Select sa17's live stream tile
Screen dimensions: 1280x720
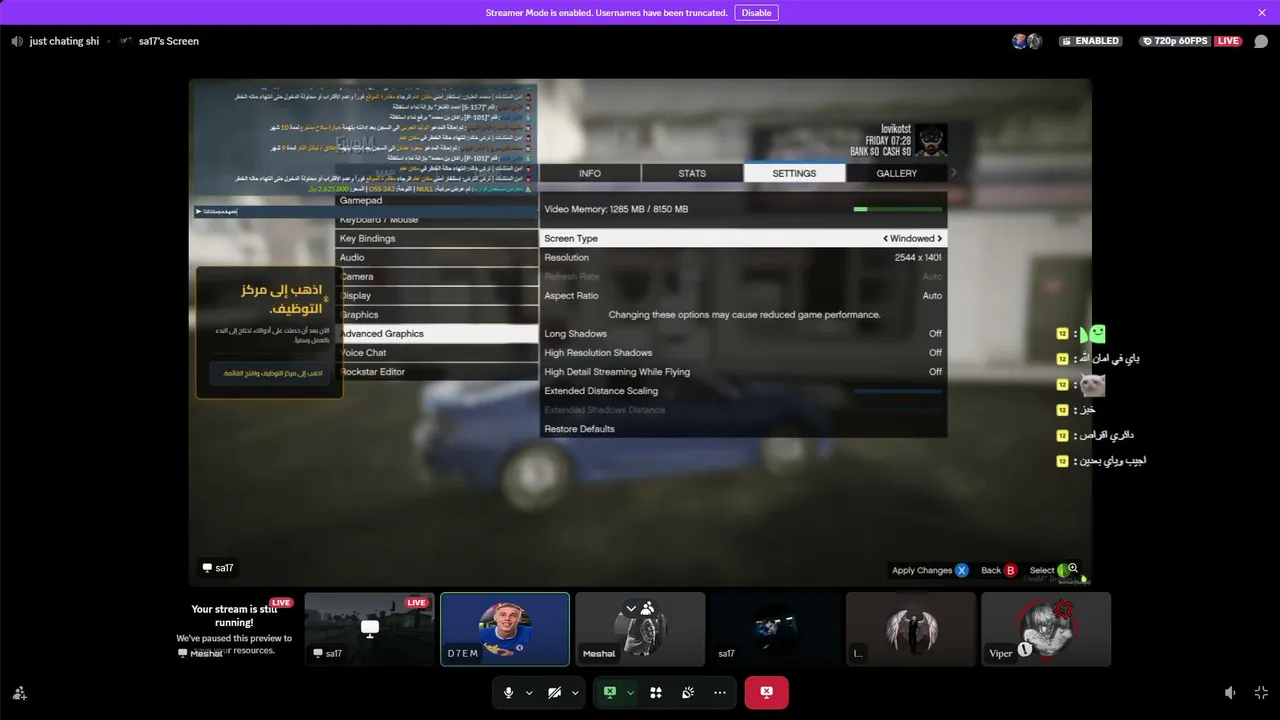(x=370, y=629)
